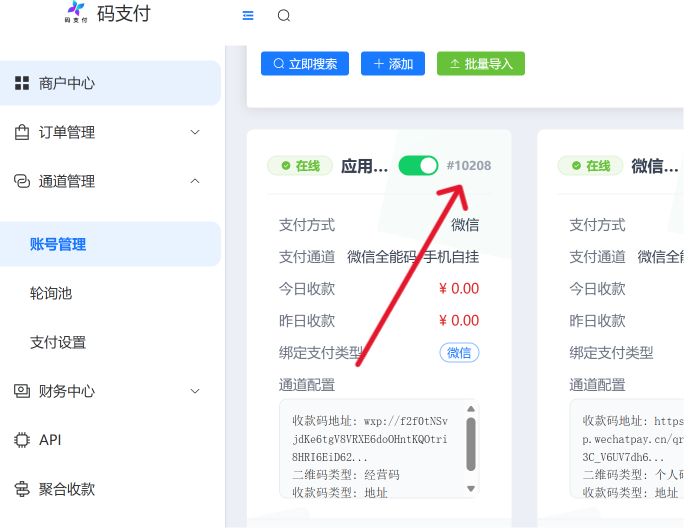Click the 码支付 title text
The height and width of the screenshot is (528, 684).
click(123, 13)
